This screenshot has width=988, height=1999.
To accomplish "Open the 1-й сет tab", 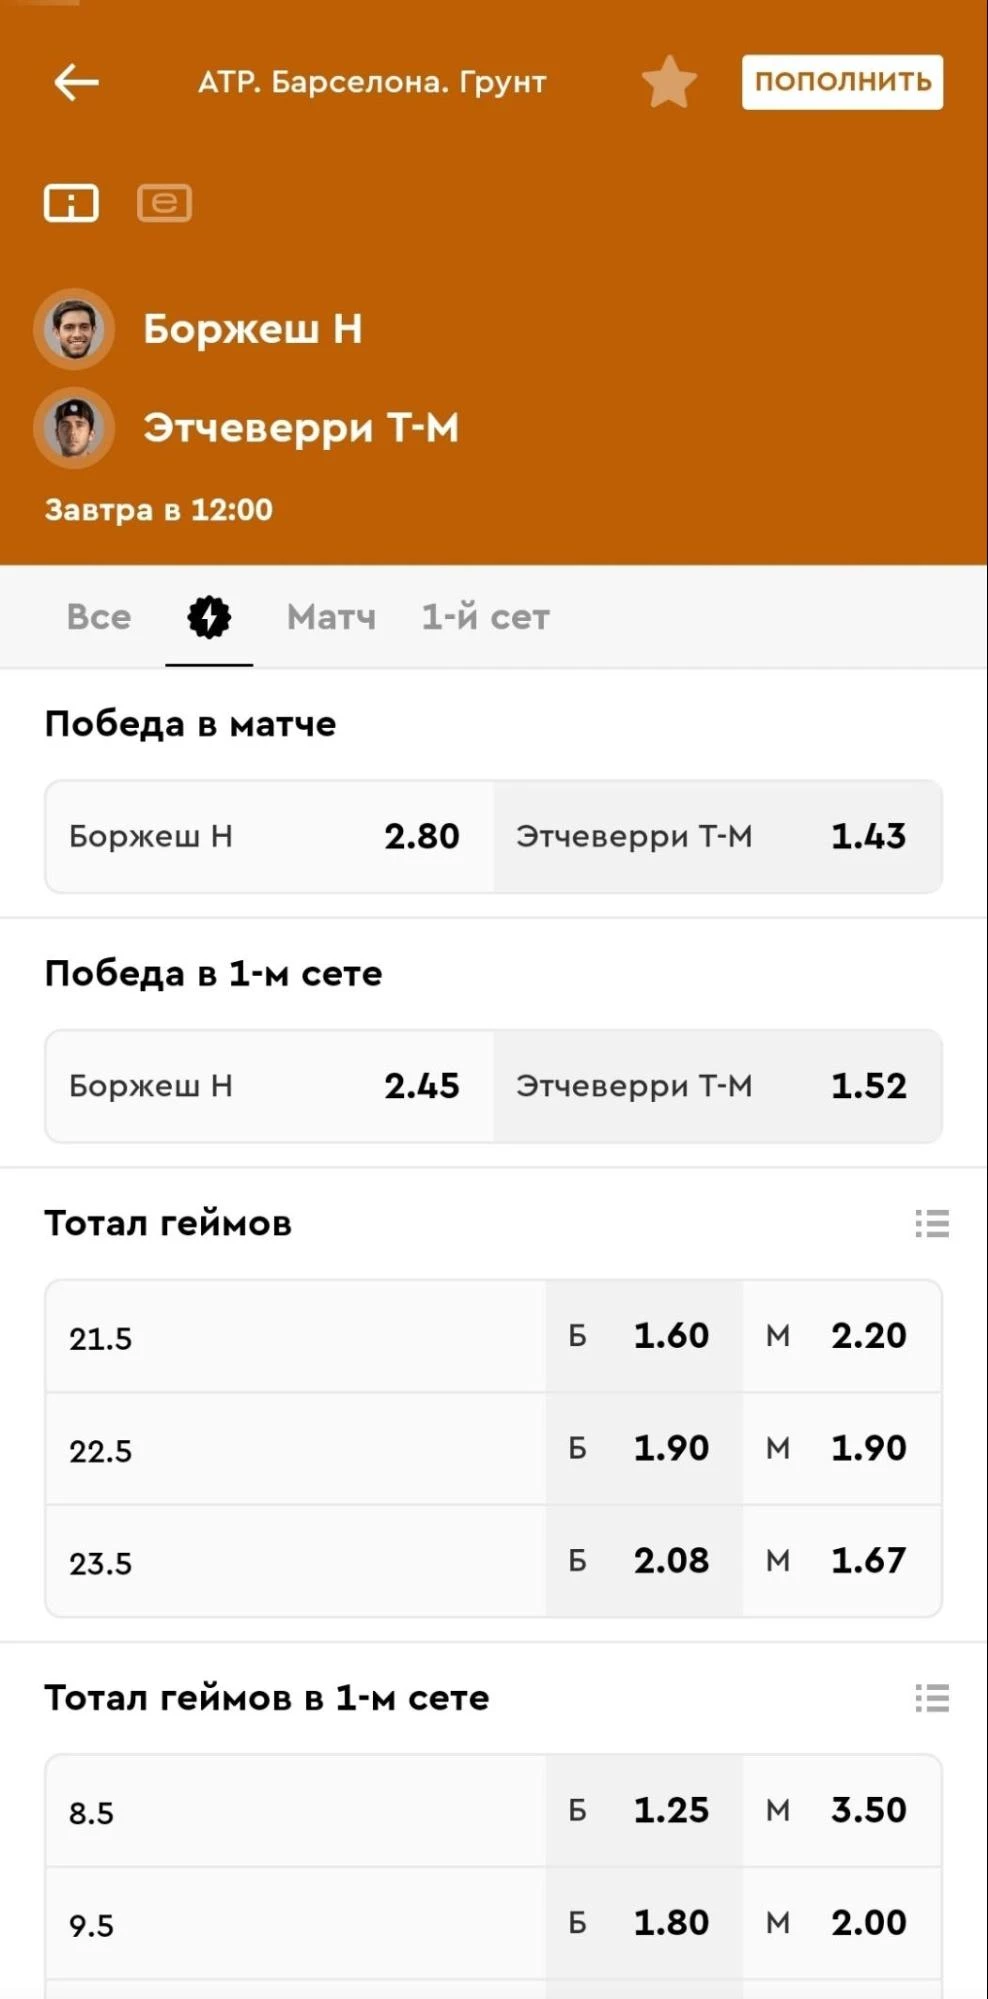I will (x=484, y=617).
